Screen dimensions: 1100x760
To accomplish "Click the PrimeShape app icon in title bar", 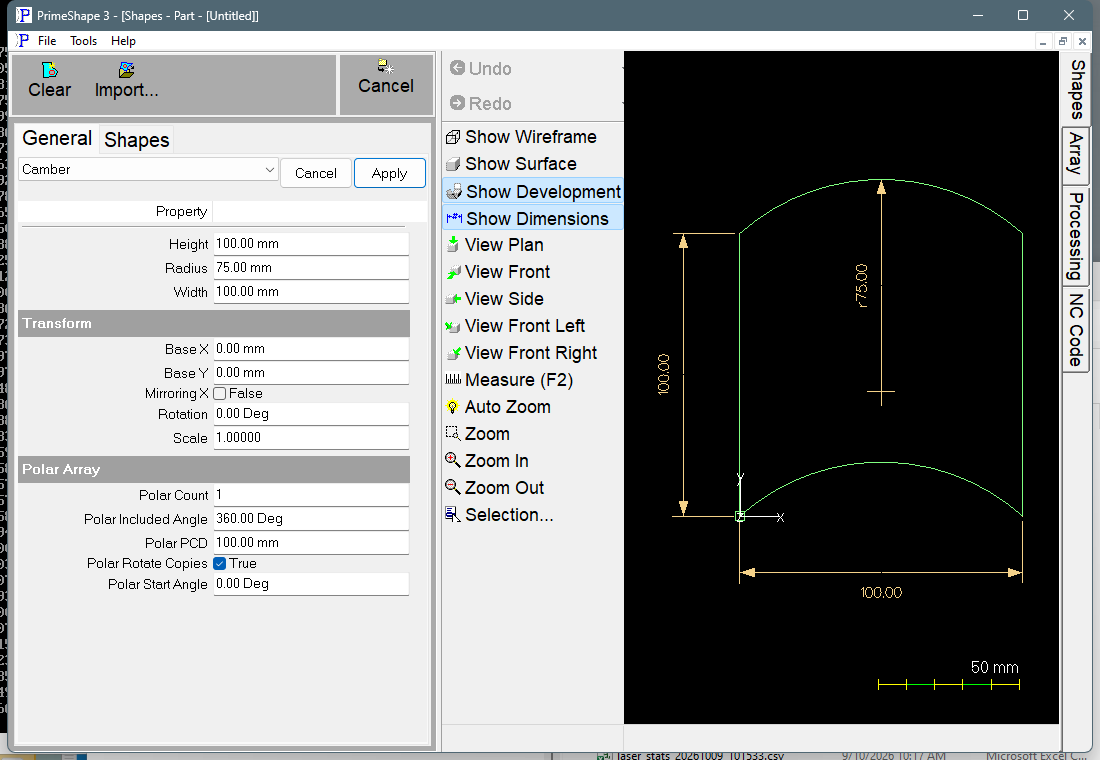I will (23, 15).
